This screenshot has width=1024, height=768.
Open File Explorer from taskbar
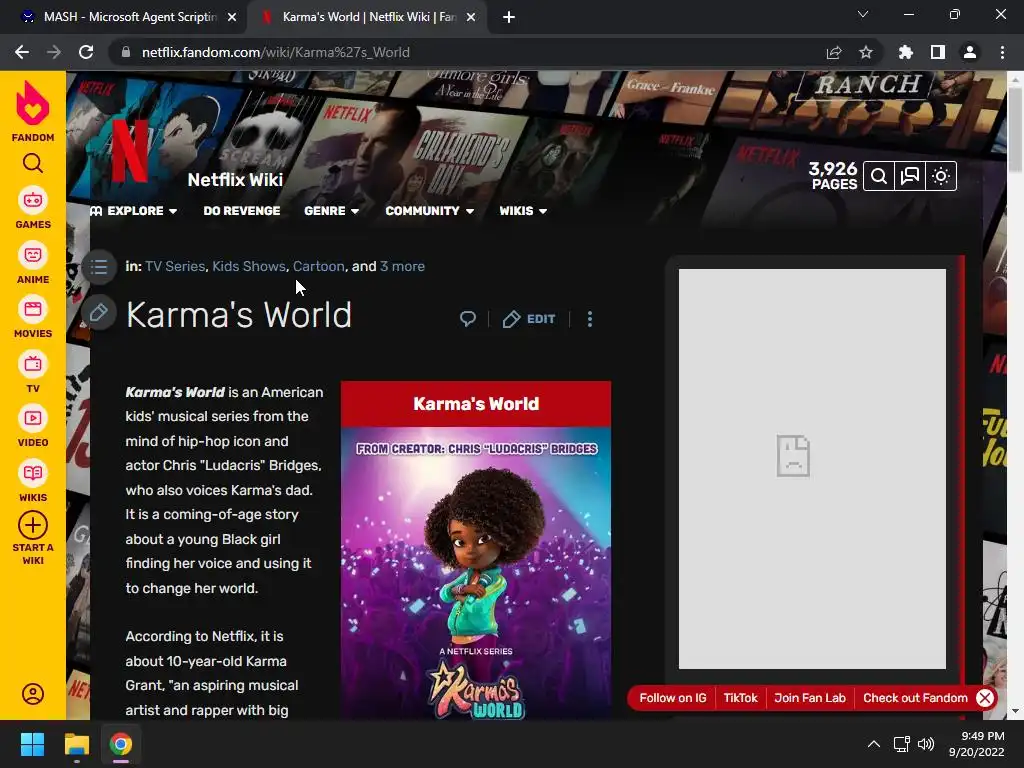click(76, 744)
